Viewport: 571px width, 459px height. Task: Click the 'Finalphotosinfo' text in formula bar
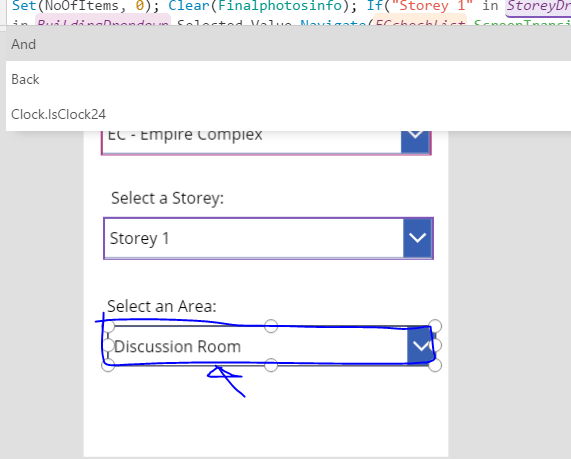tap(280, 6)
